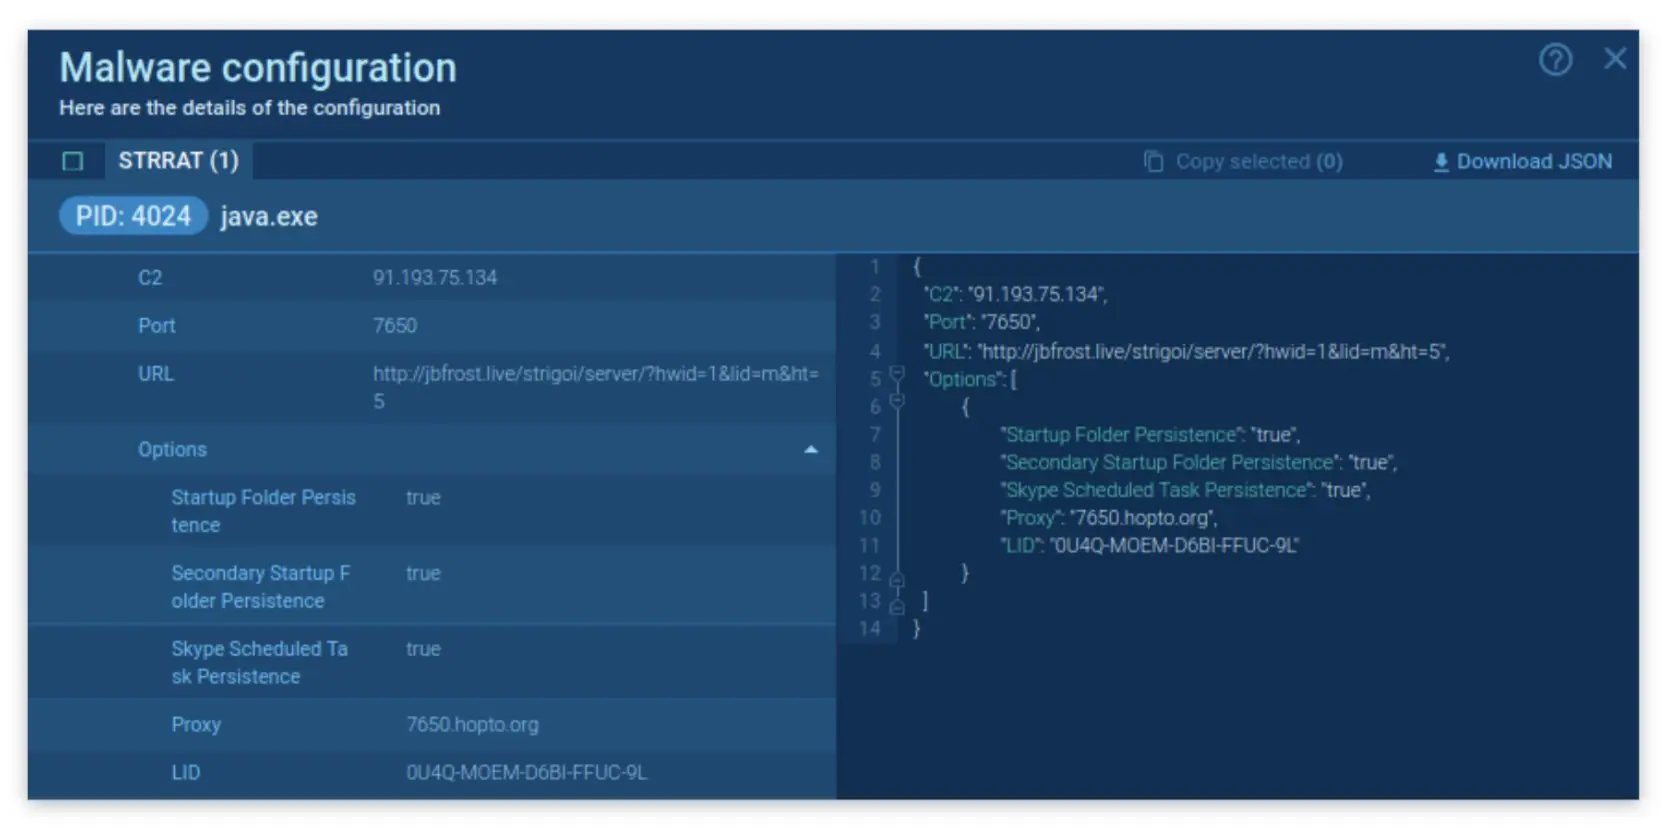Click JSON line 4 URL text
1662x828 pixels.
click(1186, 352)
